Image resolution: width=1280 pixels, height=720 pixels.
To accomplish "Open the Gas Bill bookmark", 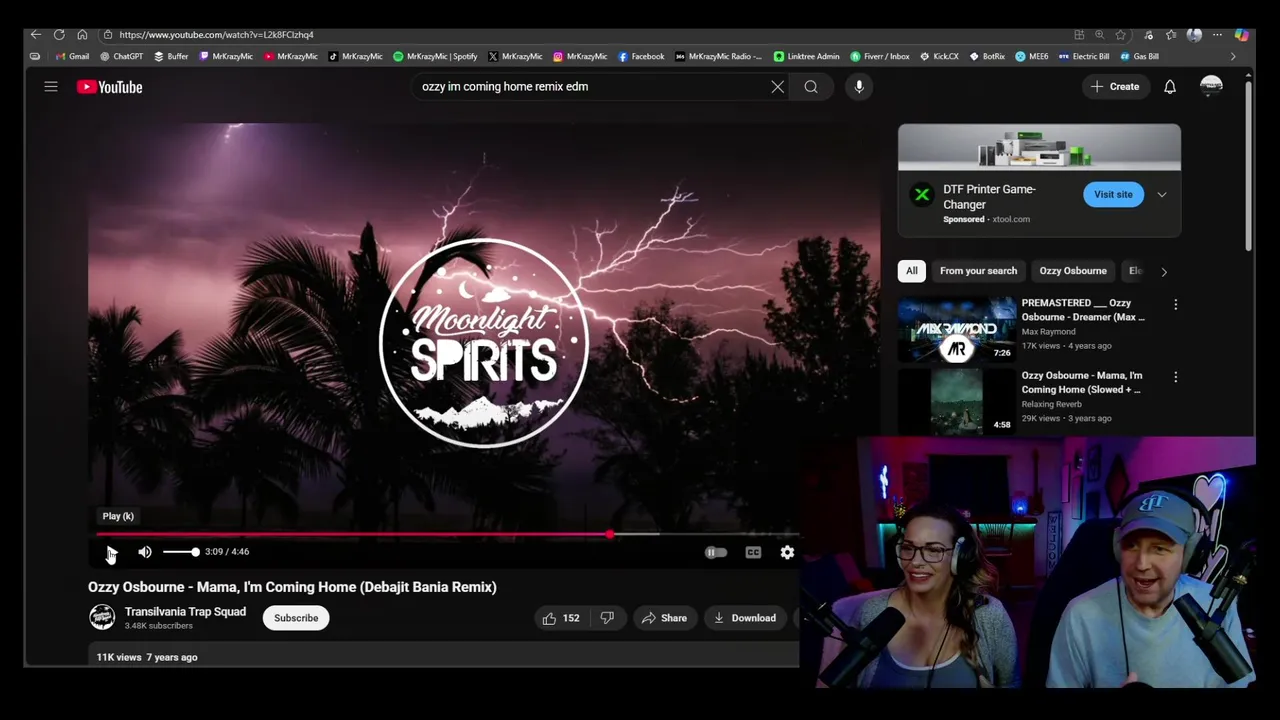I will coord(1140,57).
